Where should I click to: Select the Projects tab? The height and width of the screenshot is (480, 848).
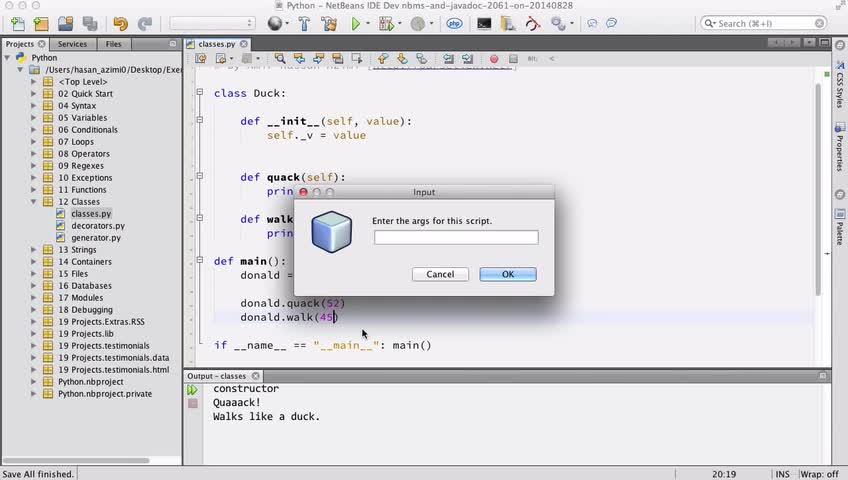19,44
